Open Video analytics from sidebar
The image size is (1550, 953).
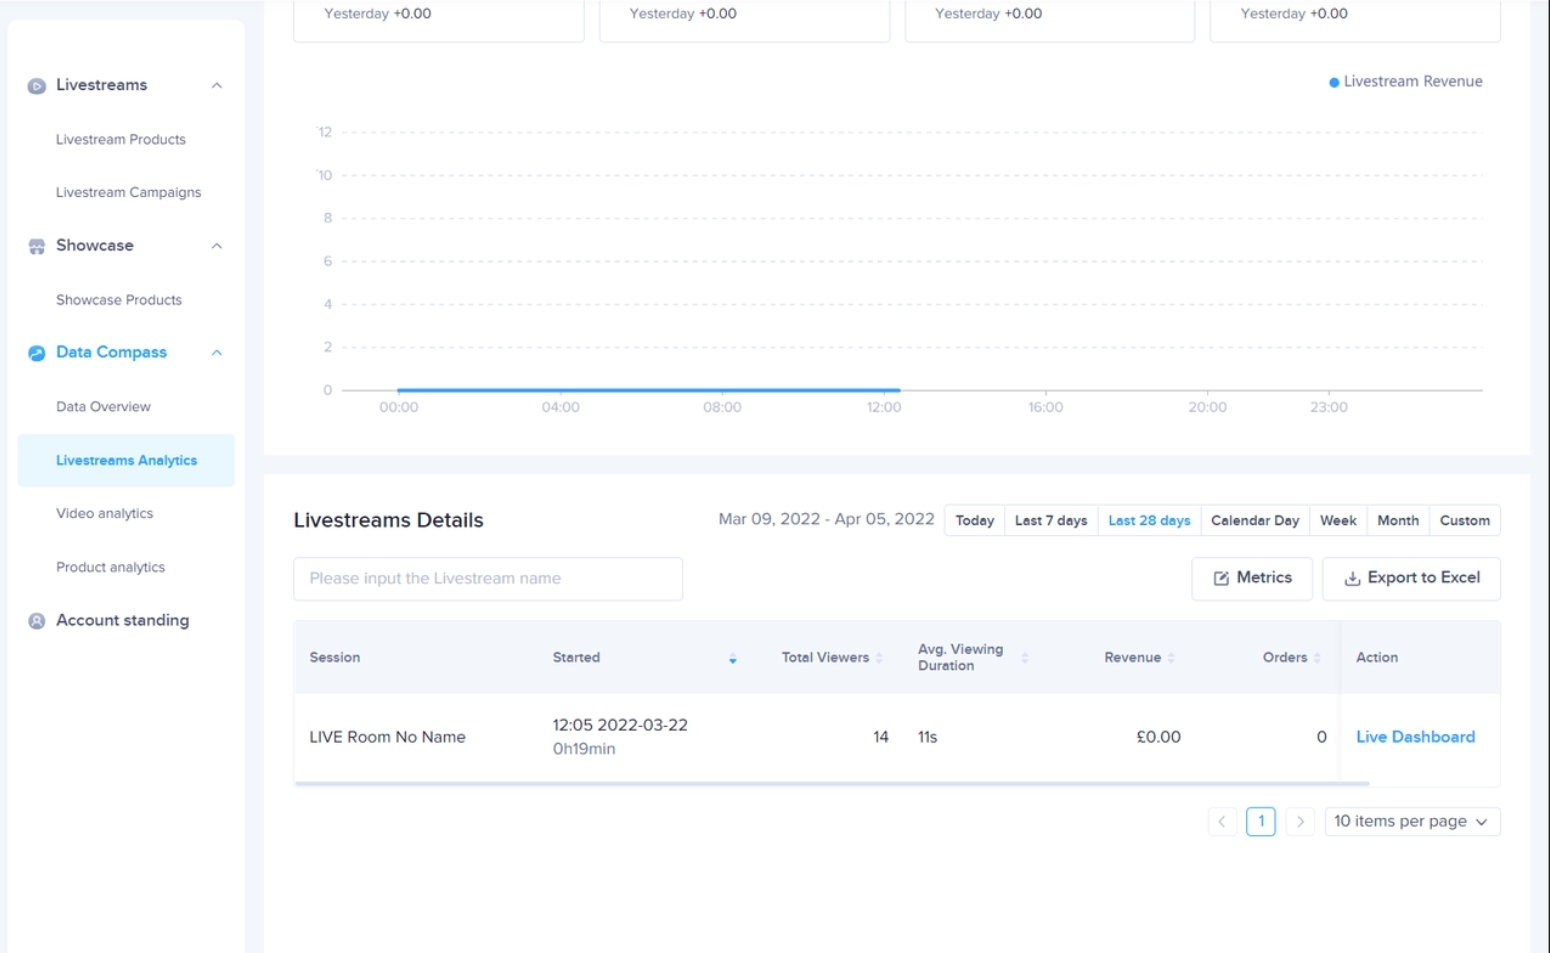105,514
